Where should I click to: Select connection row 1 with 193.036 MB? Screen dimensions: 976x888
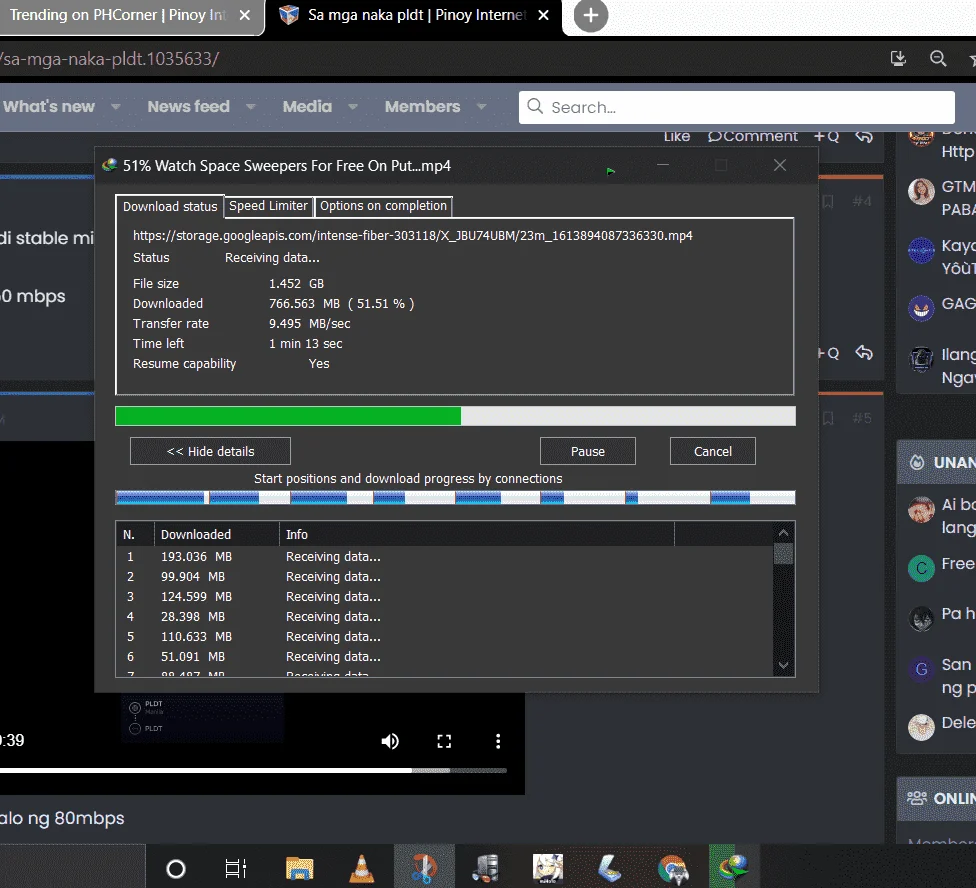[444, 556]
